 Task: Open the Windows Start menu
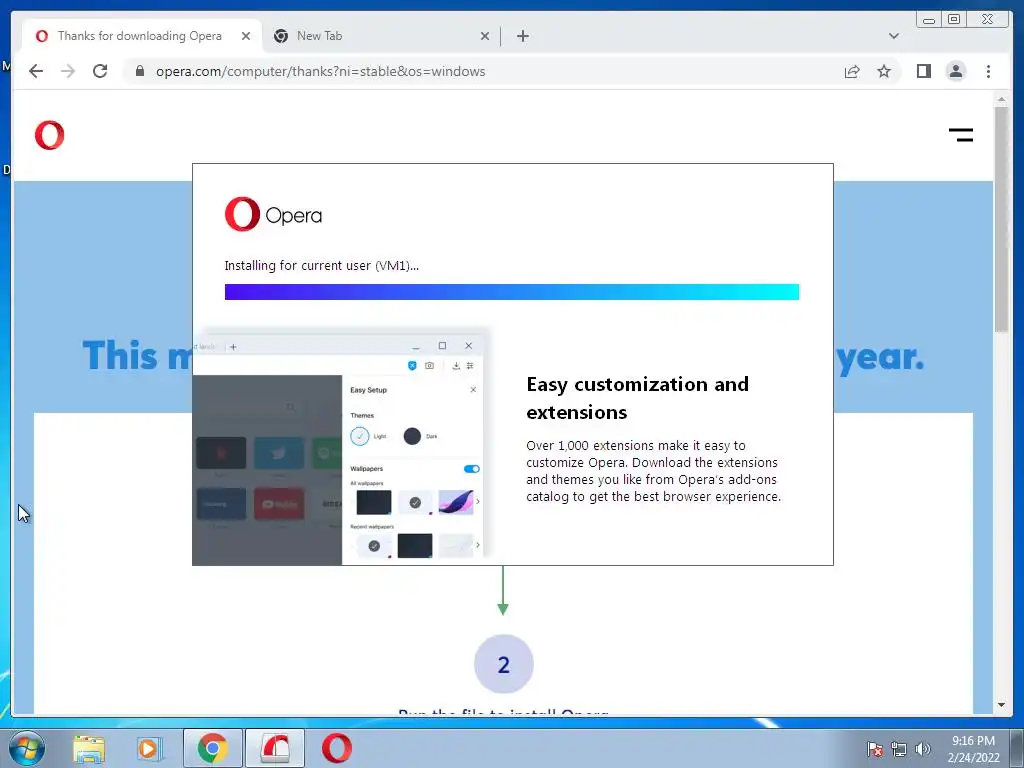tap(26, 748)
